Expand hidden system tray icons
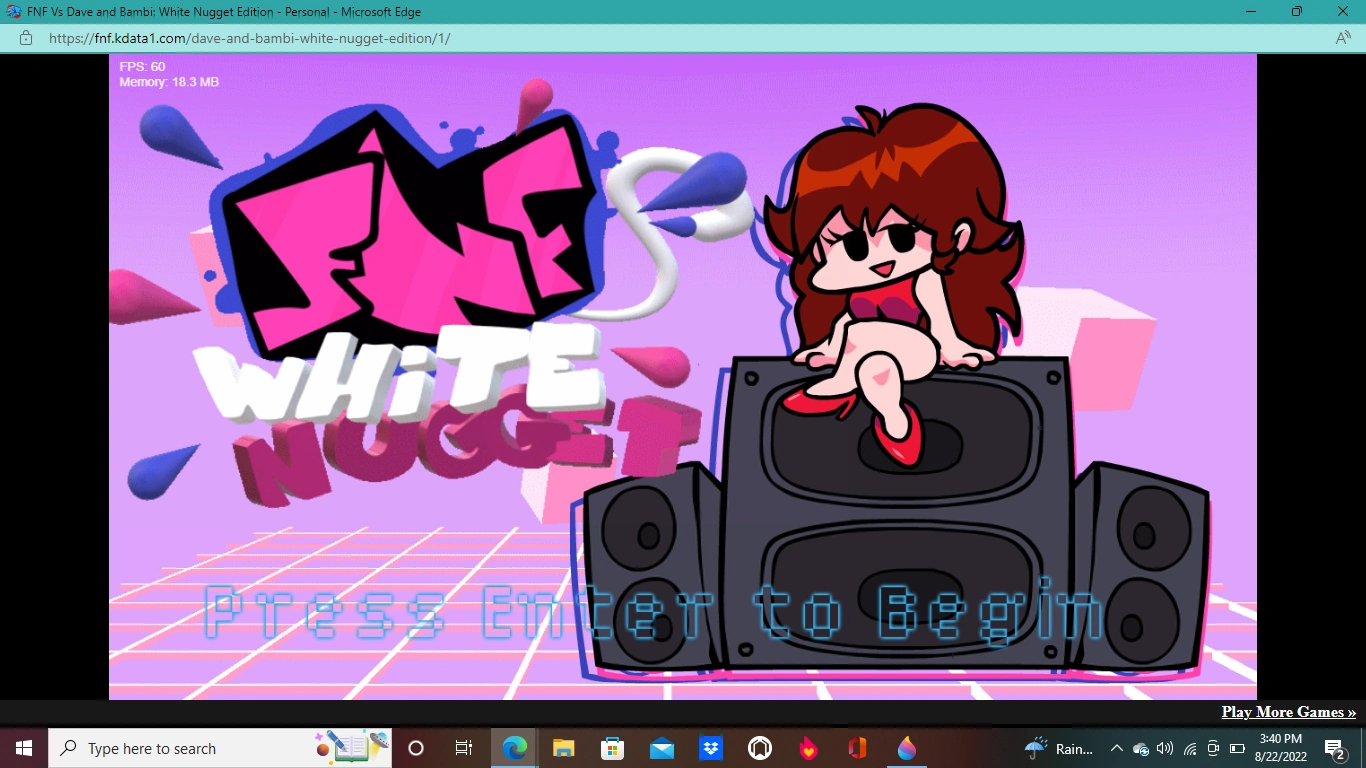The width and height of the screenshot is (1366, 768). (1116, 748)
